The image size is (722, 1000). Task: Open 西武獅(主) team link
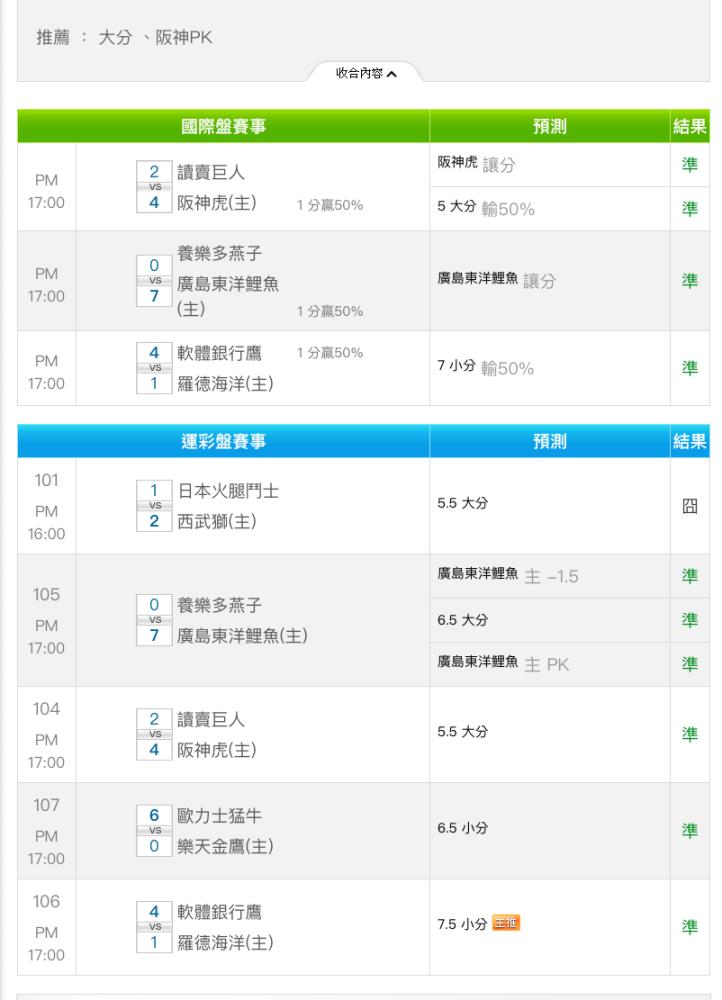point(217,522)
